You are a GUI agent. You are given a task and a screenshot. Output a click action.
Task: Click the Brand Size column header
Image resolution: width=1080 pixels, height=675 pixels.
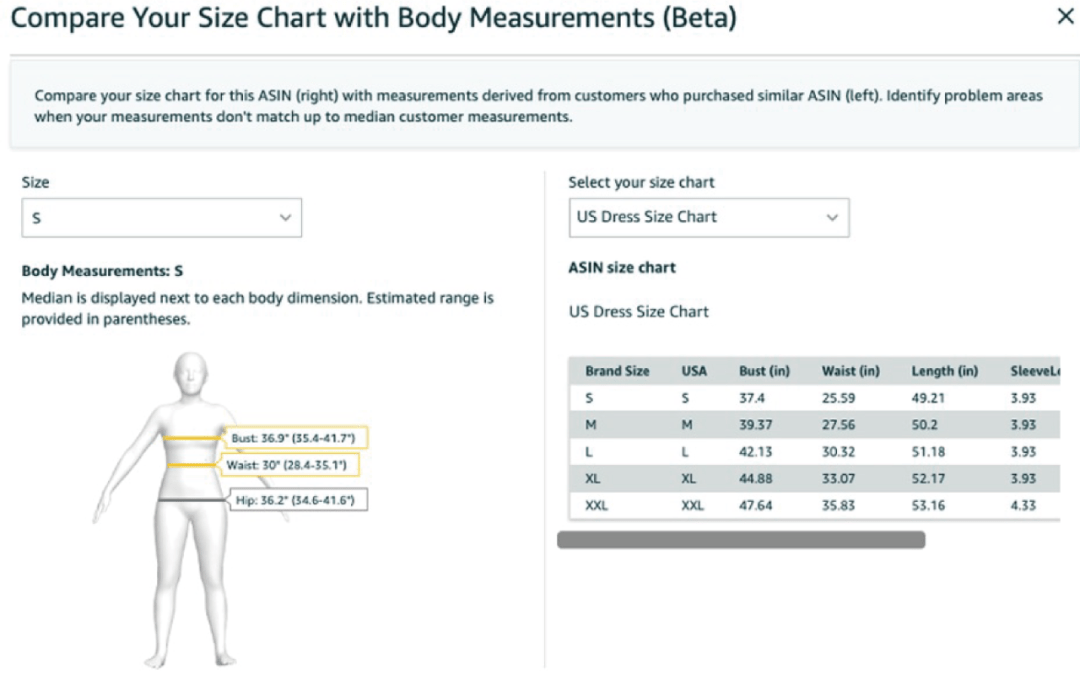617,371
